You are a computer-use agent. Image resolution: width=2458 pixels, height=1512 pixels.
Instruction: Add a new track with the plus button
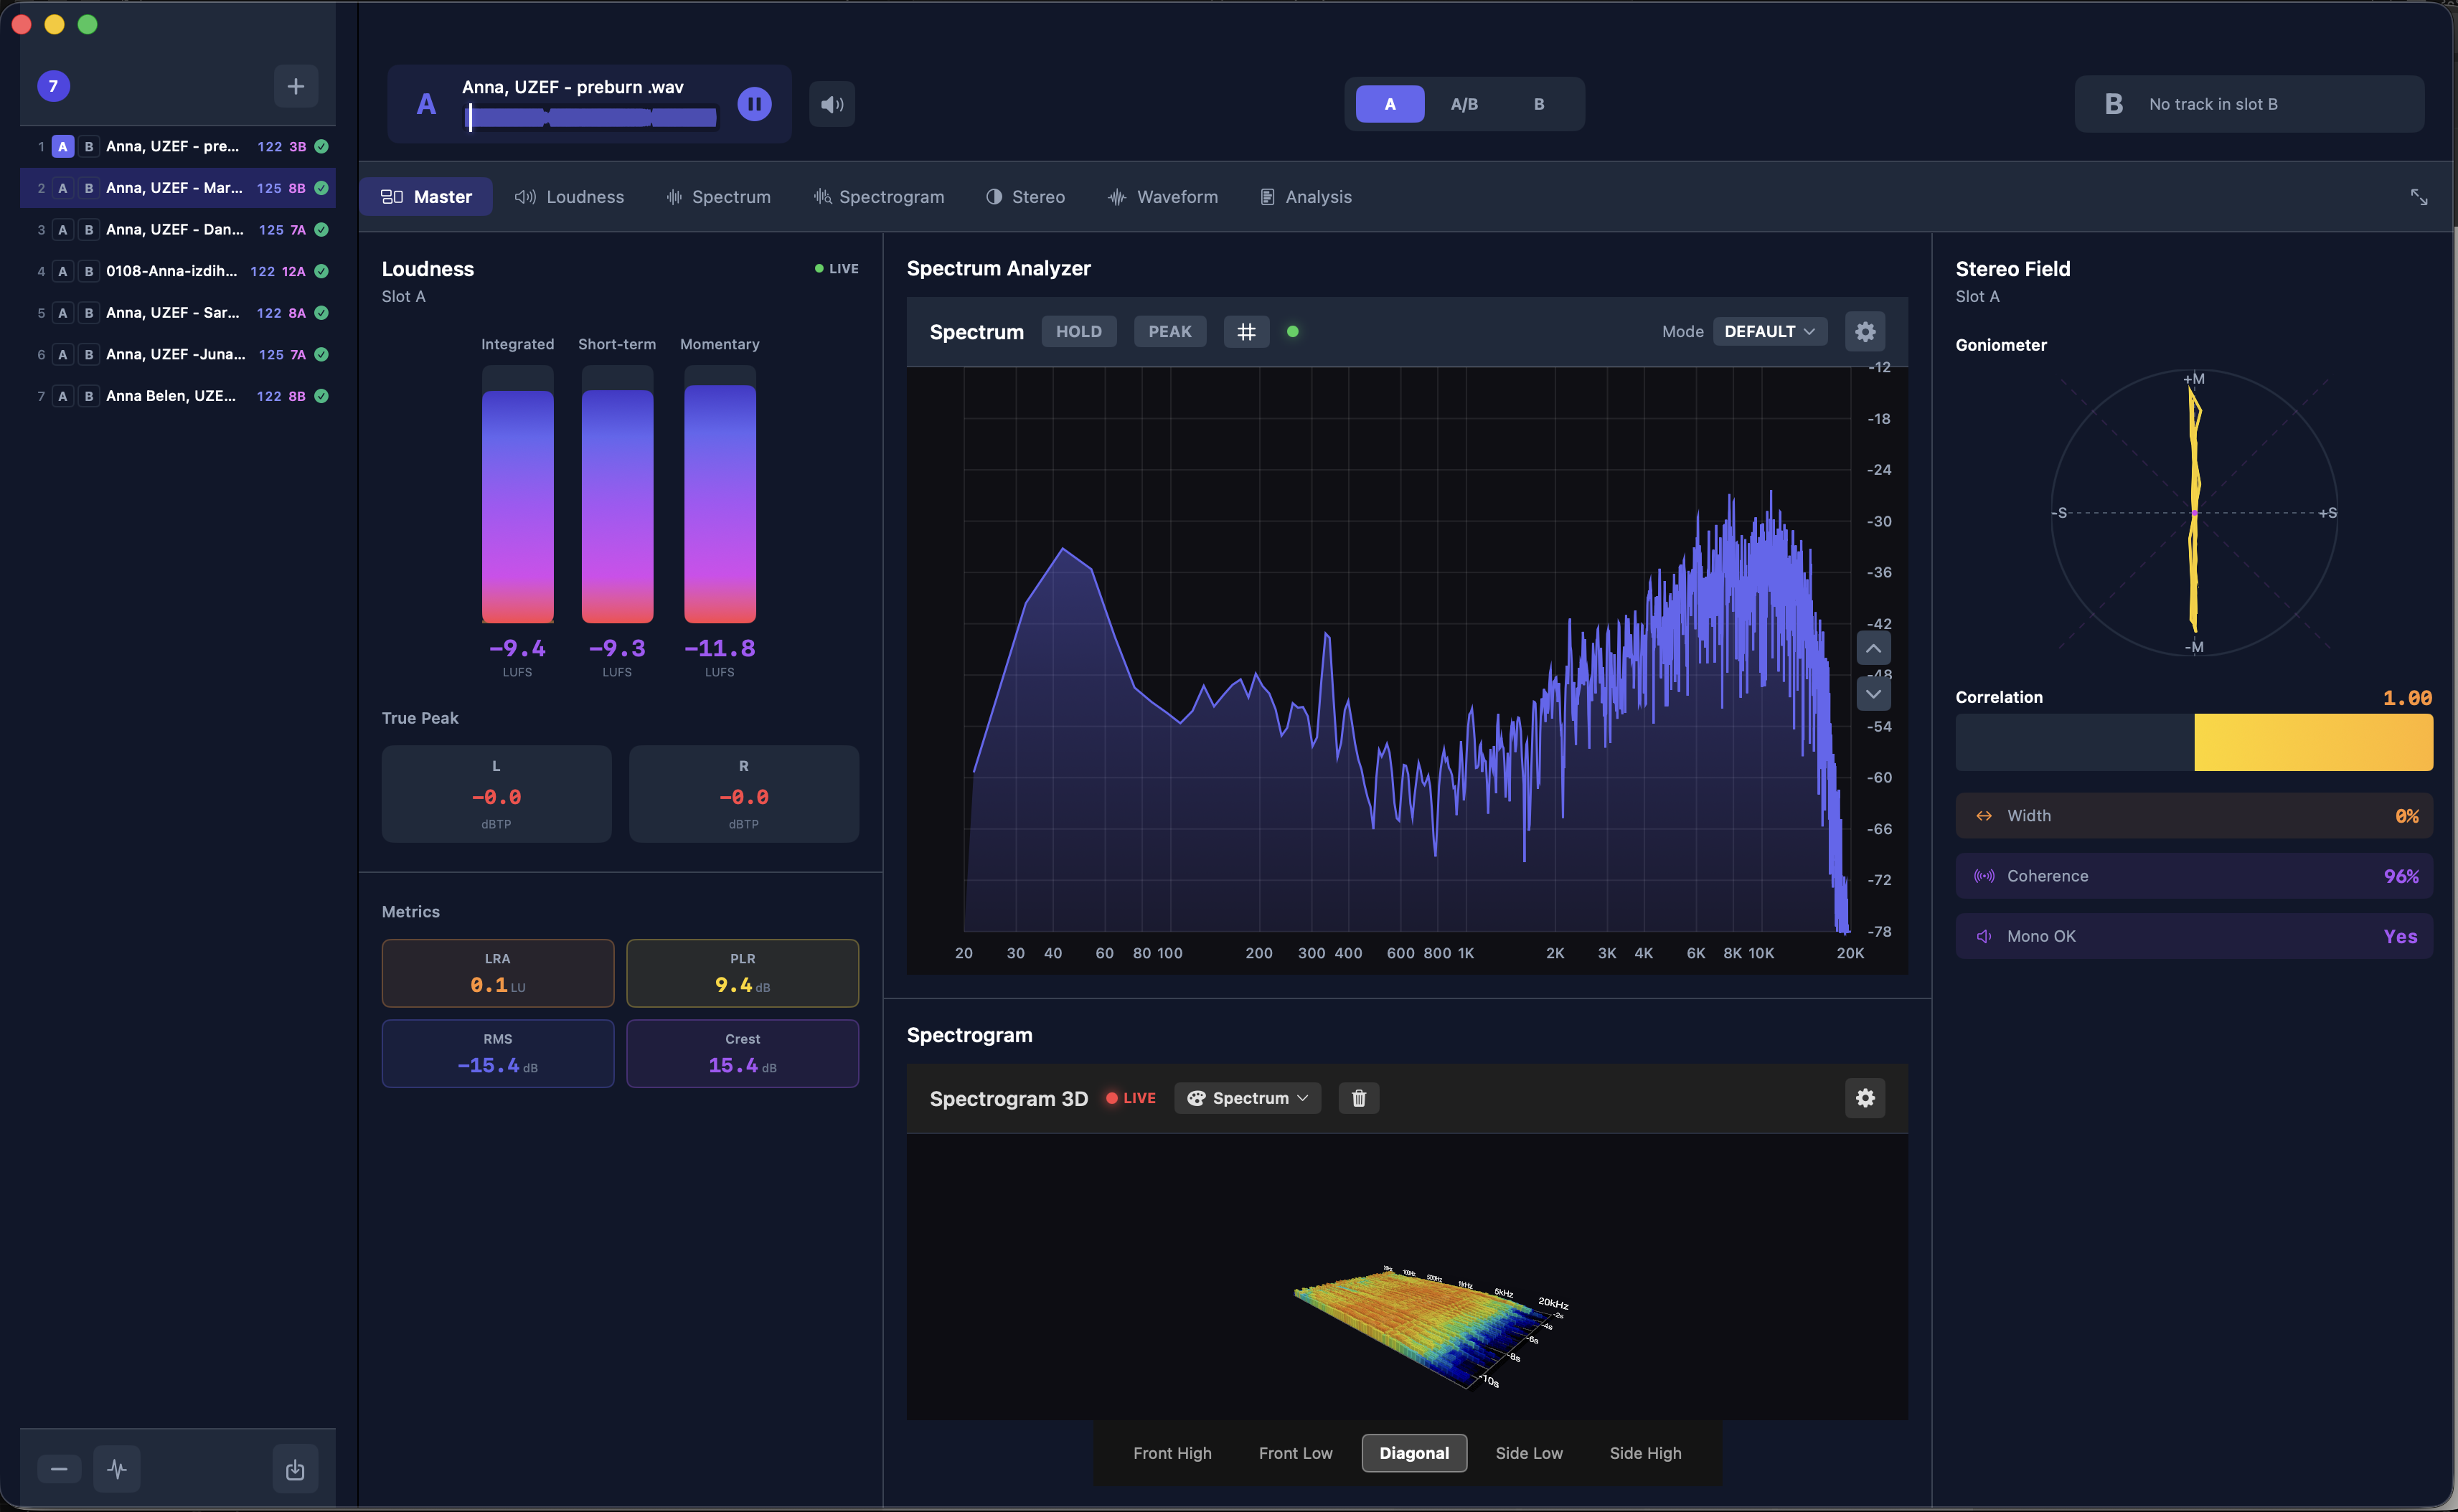point(295,86)
